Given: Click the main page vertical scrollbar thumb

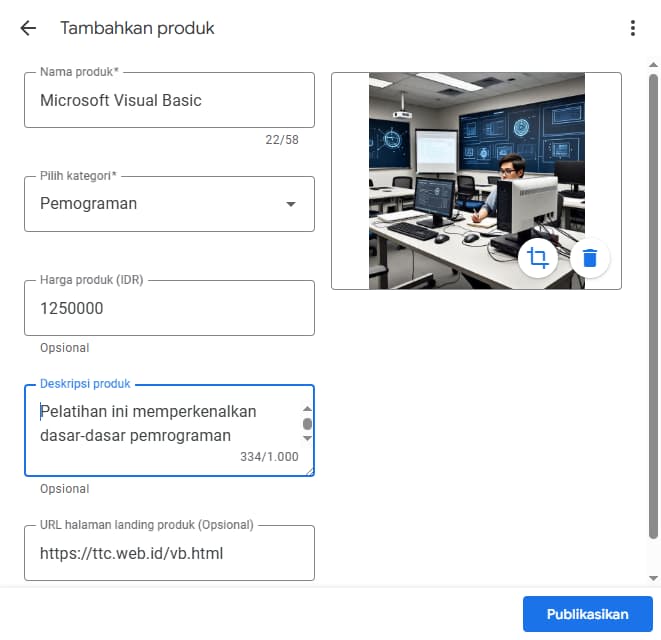Looking at the screenshot, I should pos(653,300).
